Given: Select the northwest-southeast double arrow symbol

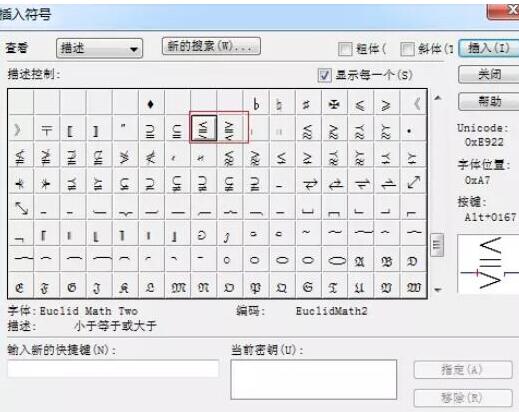Looking at the screenshot, I should pyautogui.click(x=22, y=208).
